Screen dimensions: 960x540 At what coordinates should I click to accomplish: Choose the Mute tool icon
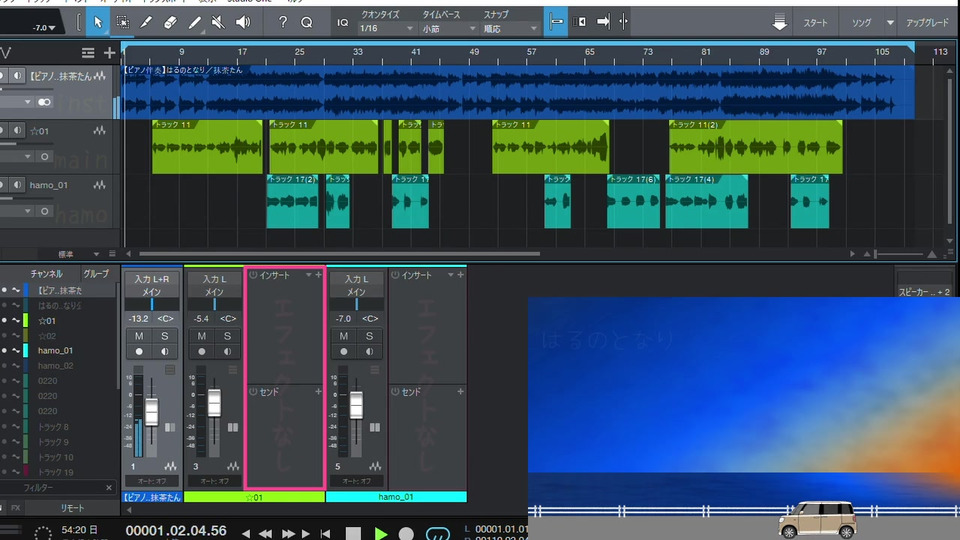coord(217,21)
